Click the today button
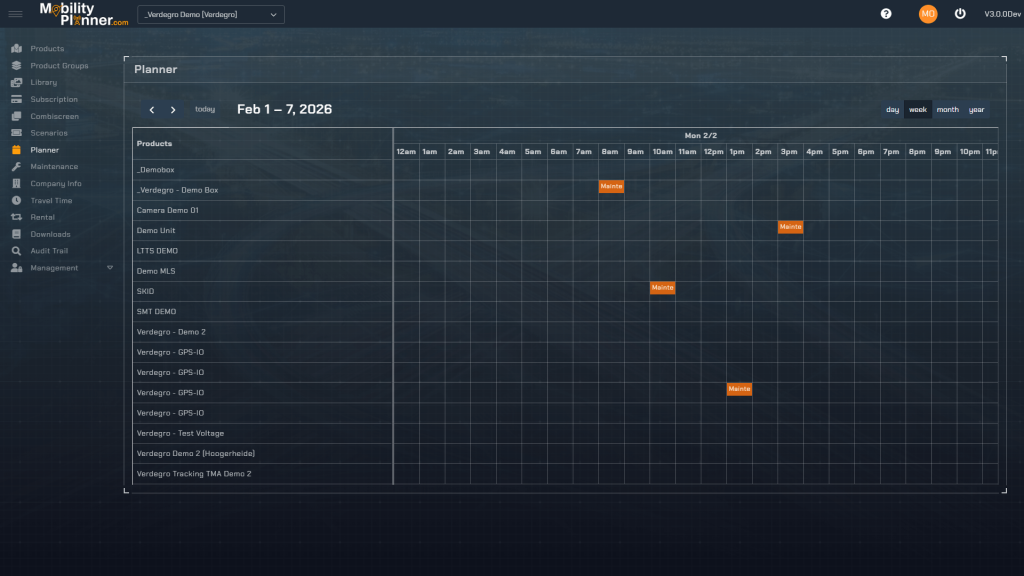The width and height of the screenshot is (1024, 576). (x=205, y=109)
